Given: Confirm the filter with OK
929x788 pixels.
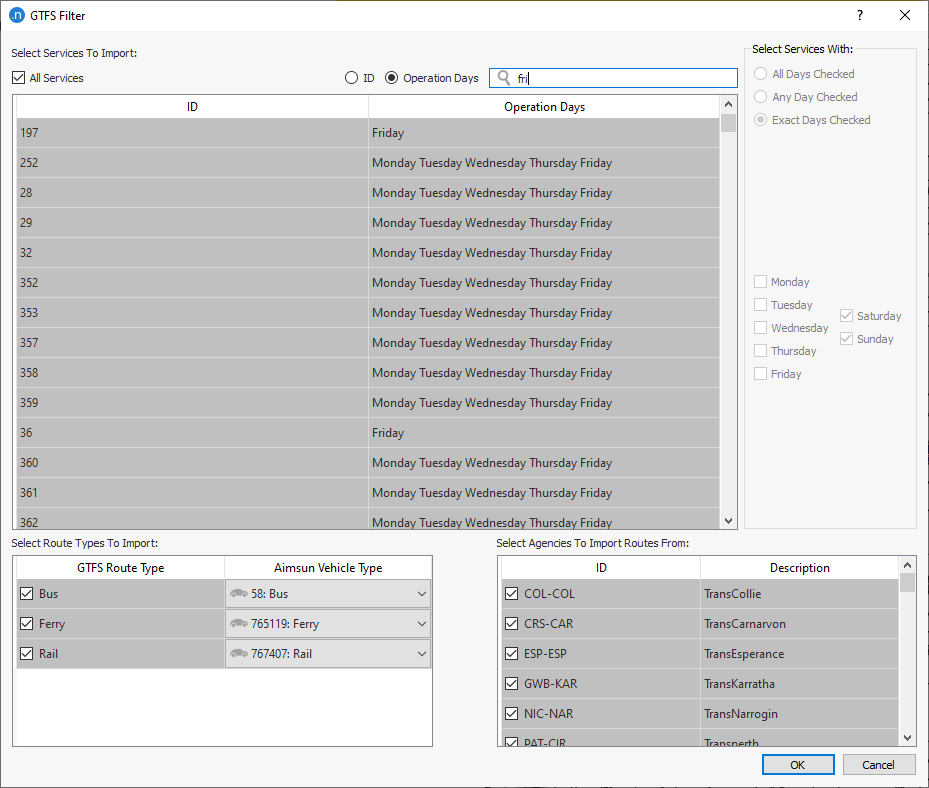Looking at the screenshot, I should click(x=798, y=764).
